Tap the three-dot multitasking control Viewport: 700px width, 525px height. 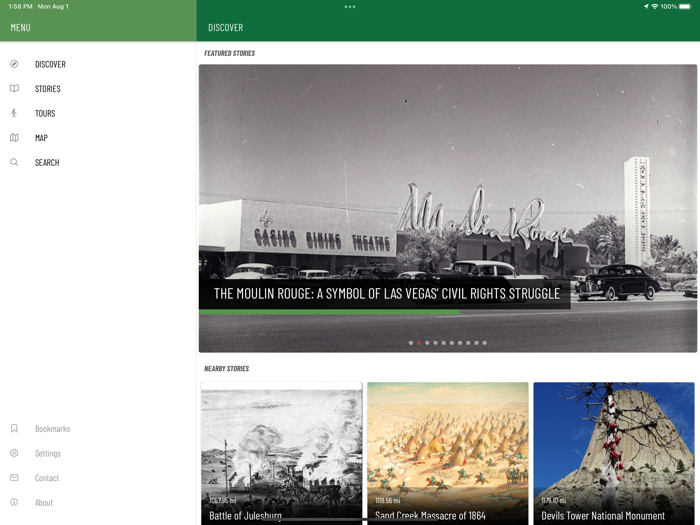[350, 7]
